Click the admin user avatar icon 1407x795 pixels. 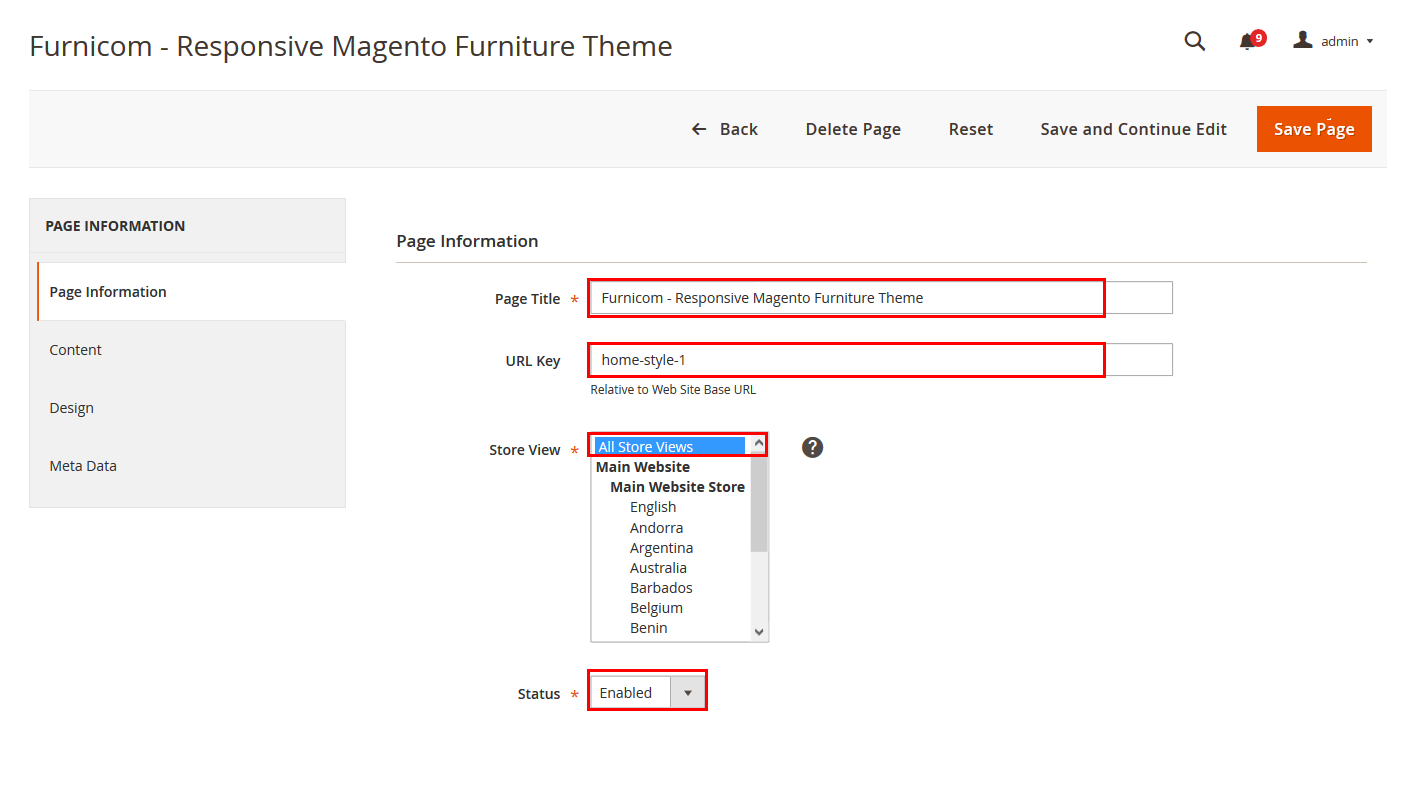[1302, 40]
